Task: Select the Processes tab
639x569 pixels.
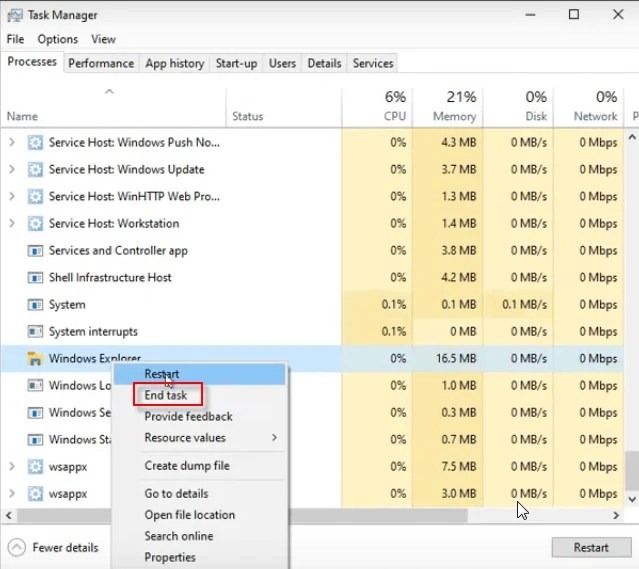Action: tap(32, 62)
